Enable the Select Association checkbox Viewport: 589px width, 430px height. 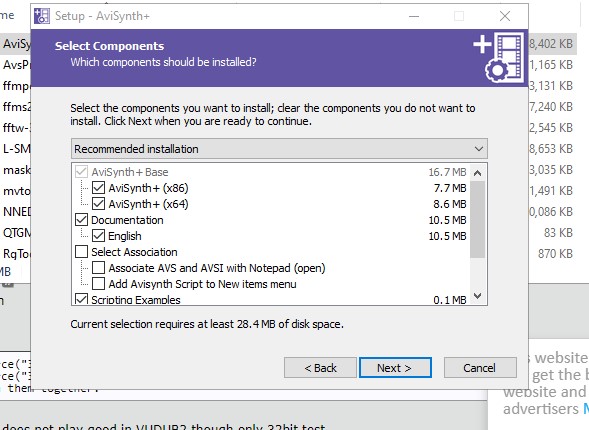82,252
